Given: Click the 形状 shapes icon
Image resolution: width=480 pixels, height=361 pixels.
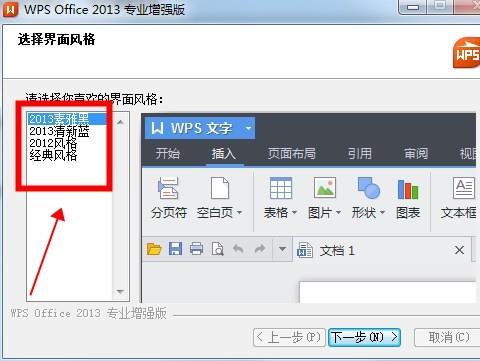Looking at the screenshot, I should coord(369,188).
